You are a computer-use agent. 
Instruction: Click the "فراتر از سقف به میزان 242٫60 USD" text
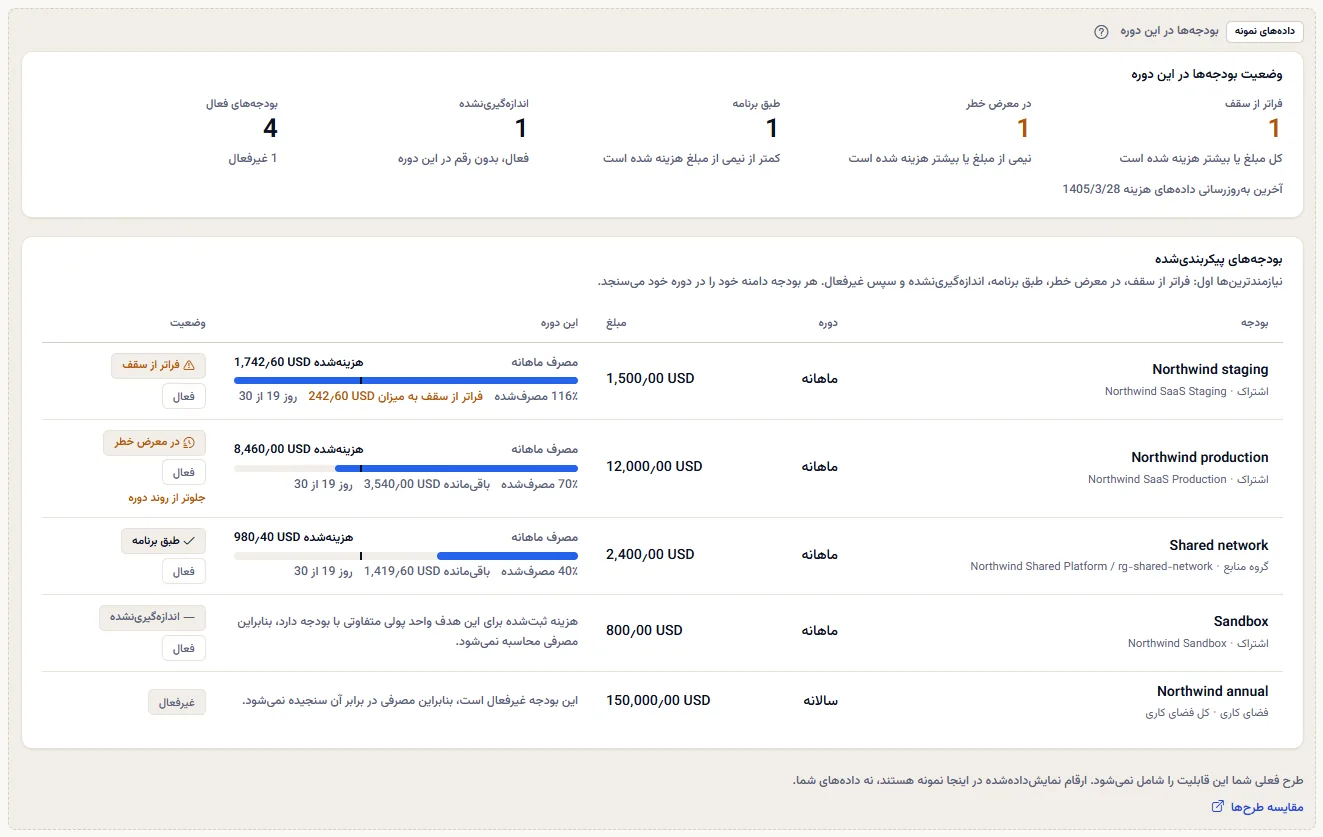395,396
